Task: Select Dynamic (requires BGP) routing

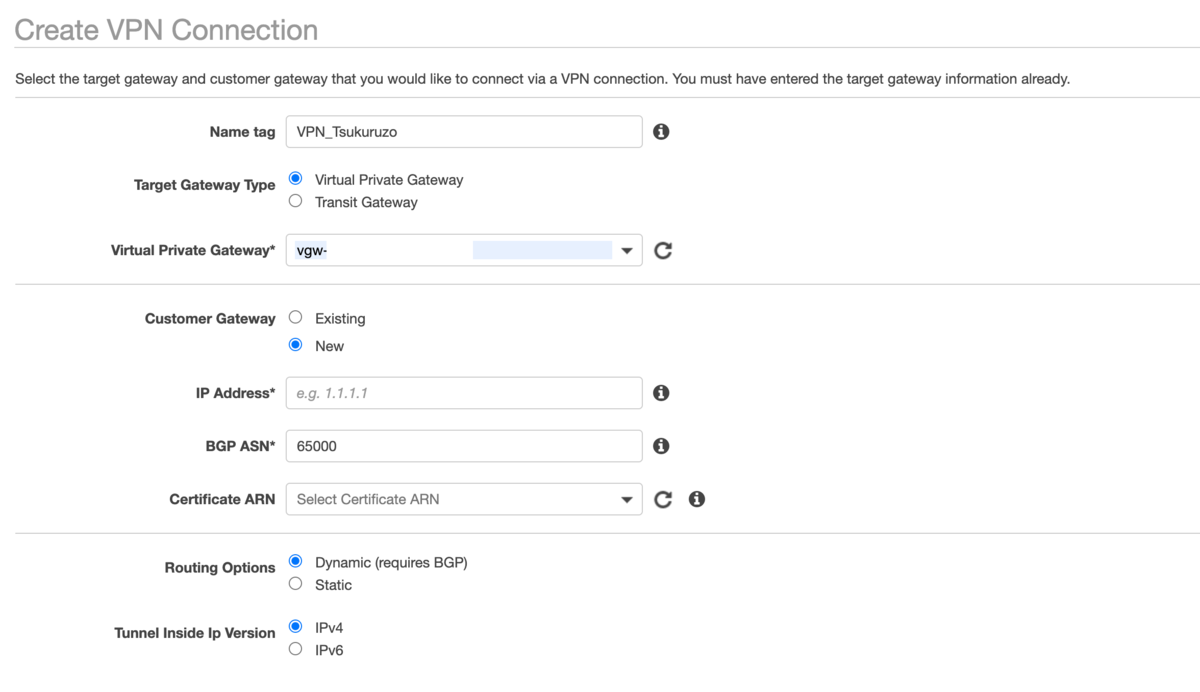Action: [295, 562]
